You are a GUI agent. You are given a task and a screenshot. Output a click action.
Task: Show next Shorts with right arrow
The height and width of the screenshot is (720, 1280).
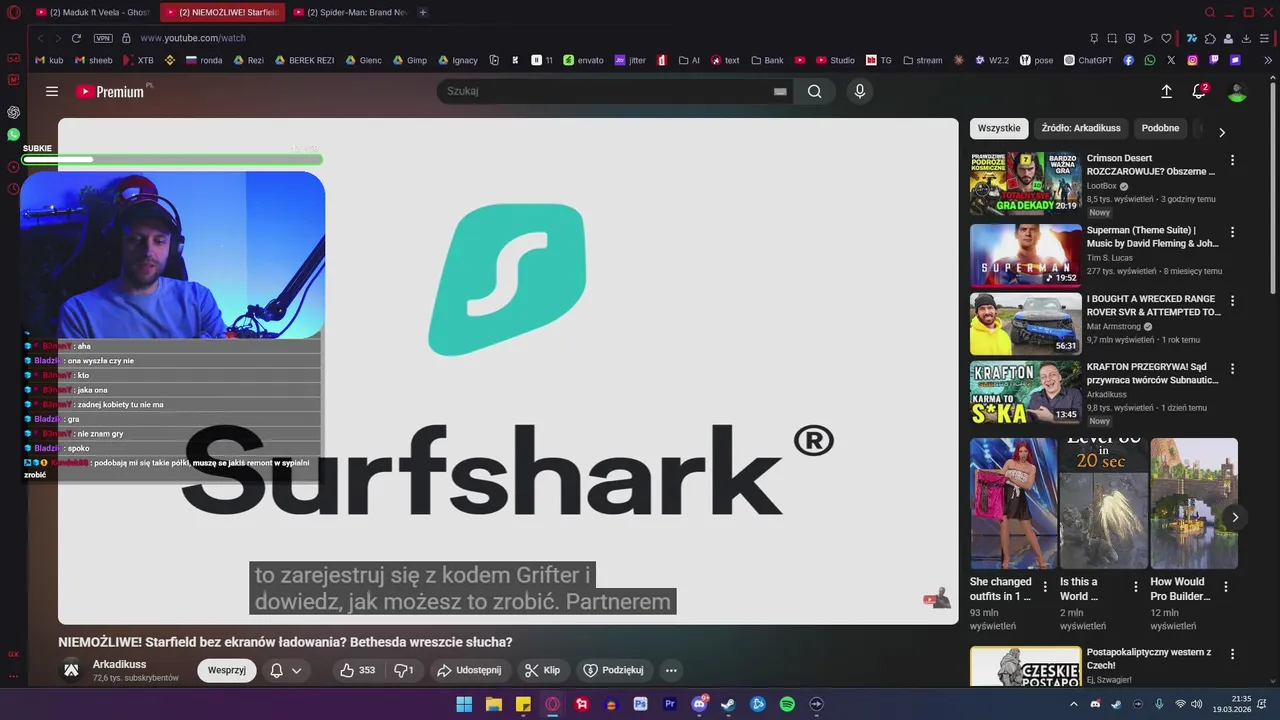[1235, 517]
